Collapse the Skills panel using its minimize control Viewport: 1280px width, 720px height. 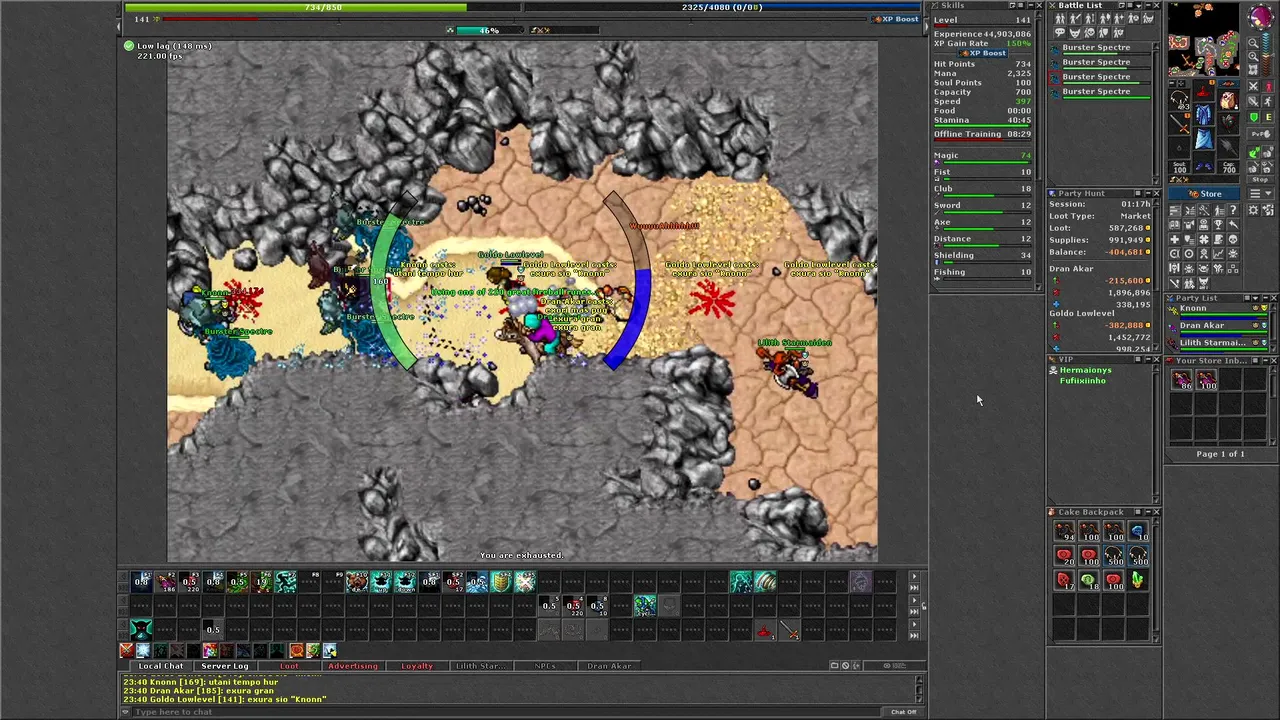pyautogui.click(x=1031, y=5)
